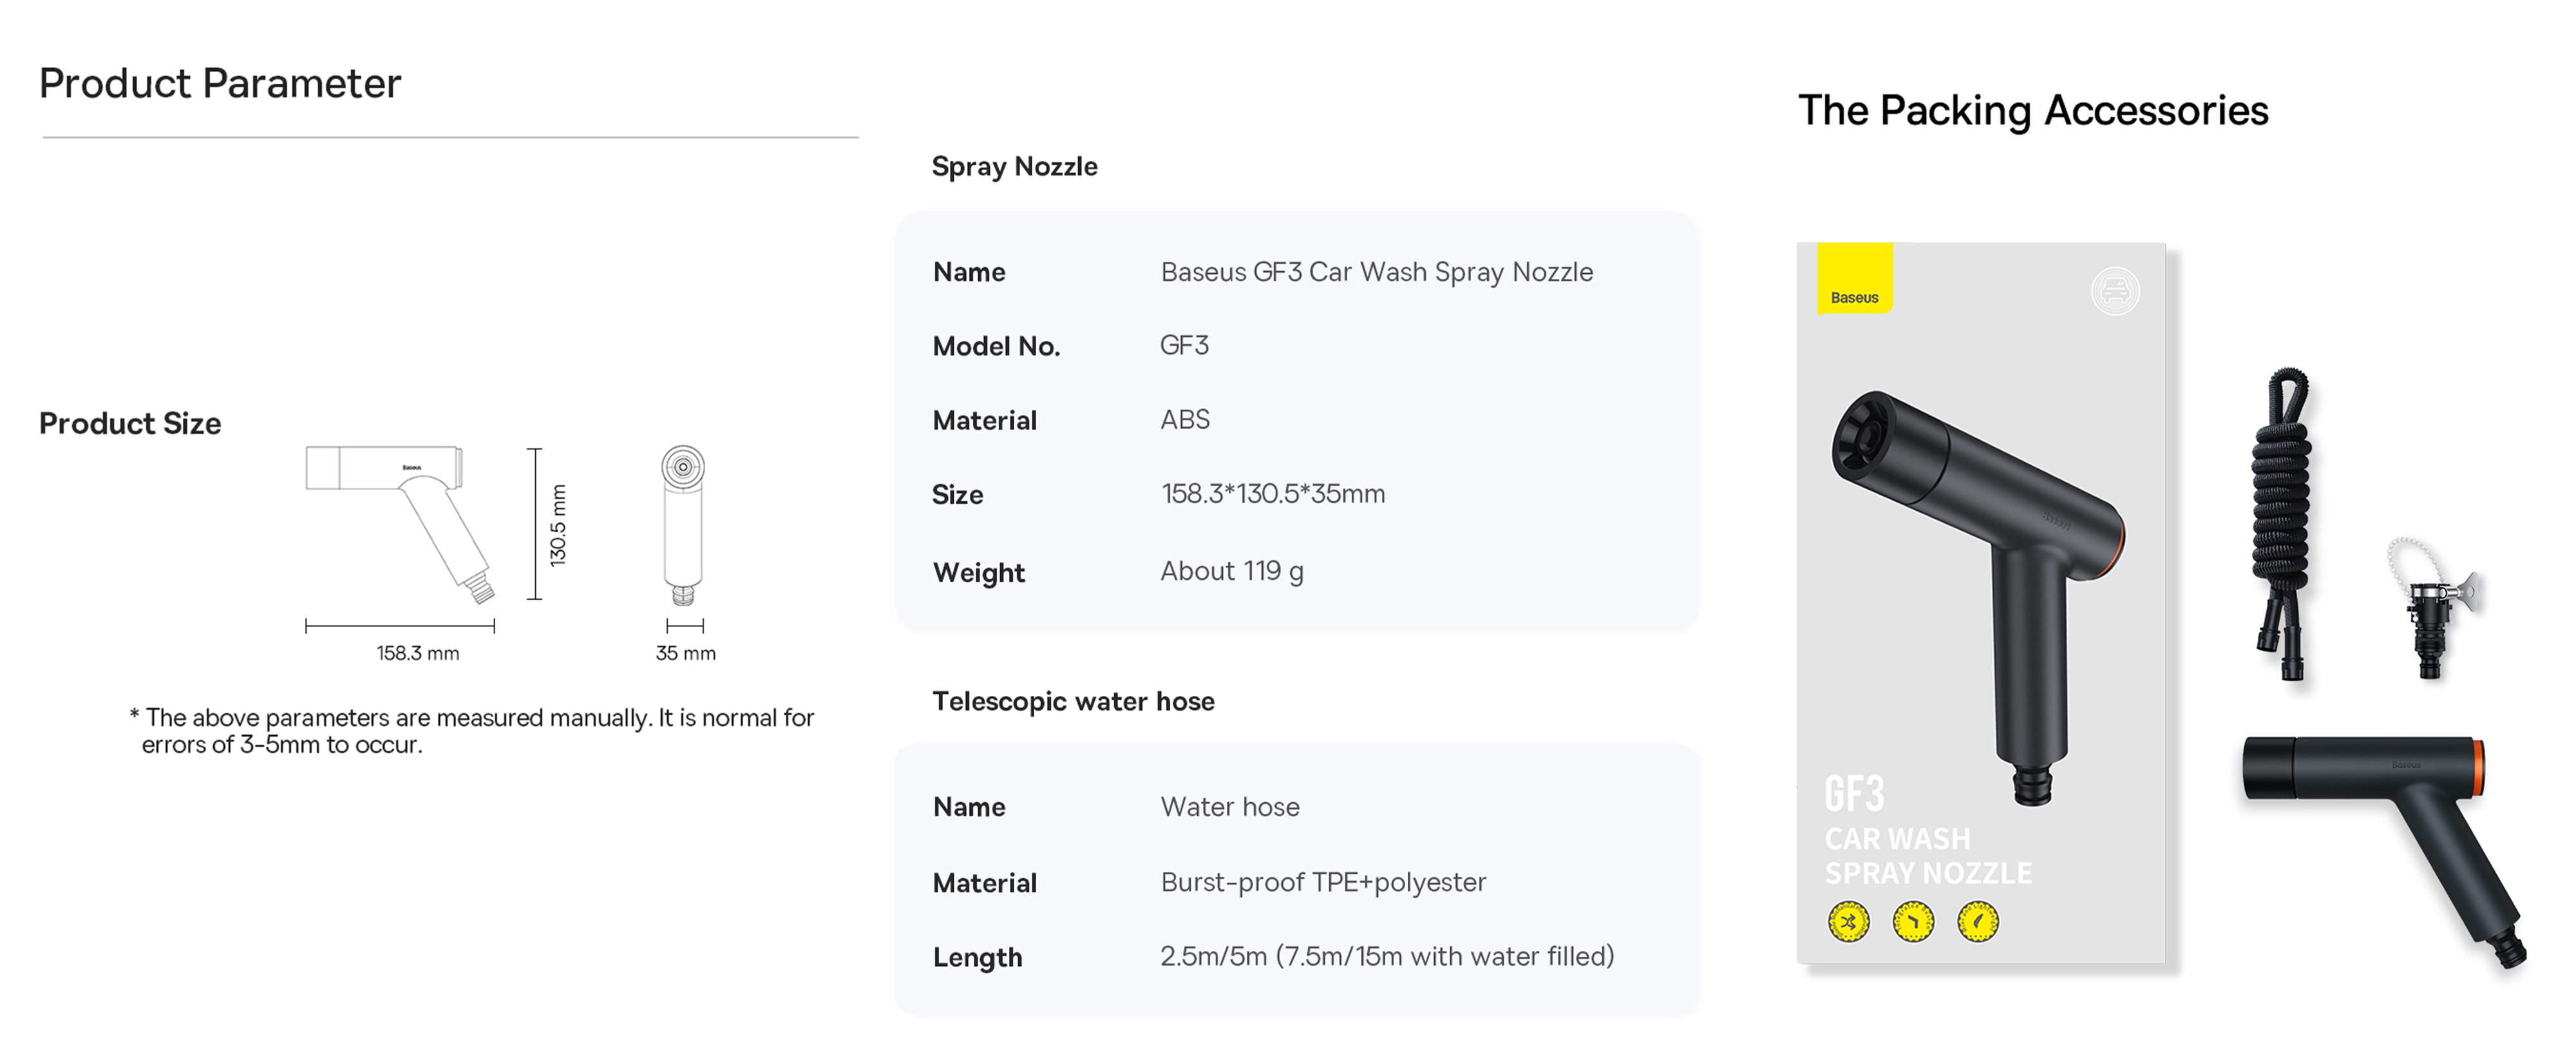This screenshot has width=2576, height=1056.
Task: Click the front-view nozzle size diagram
Action: [684, 525]
